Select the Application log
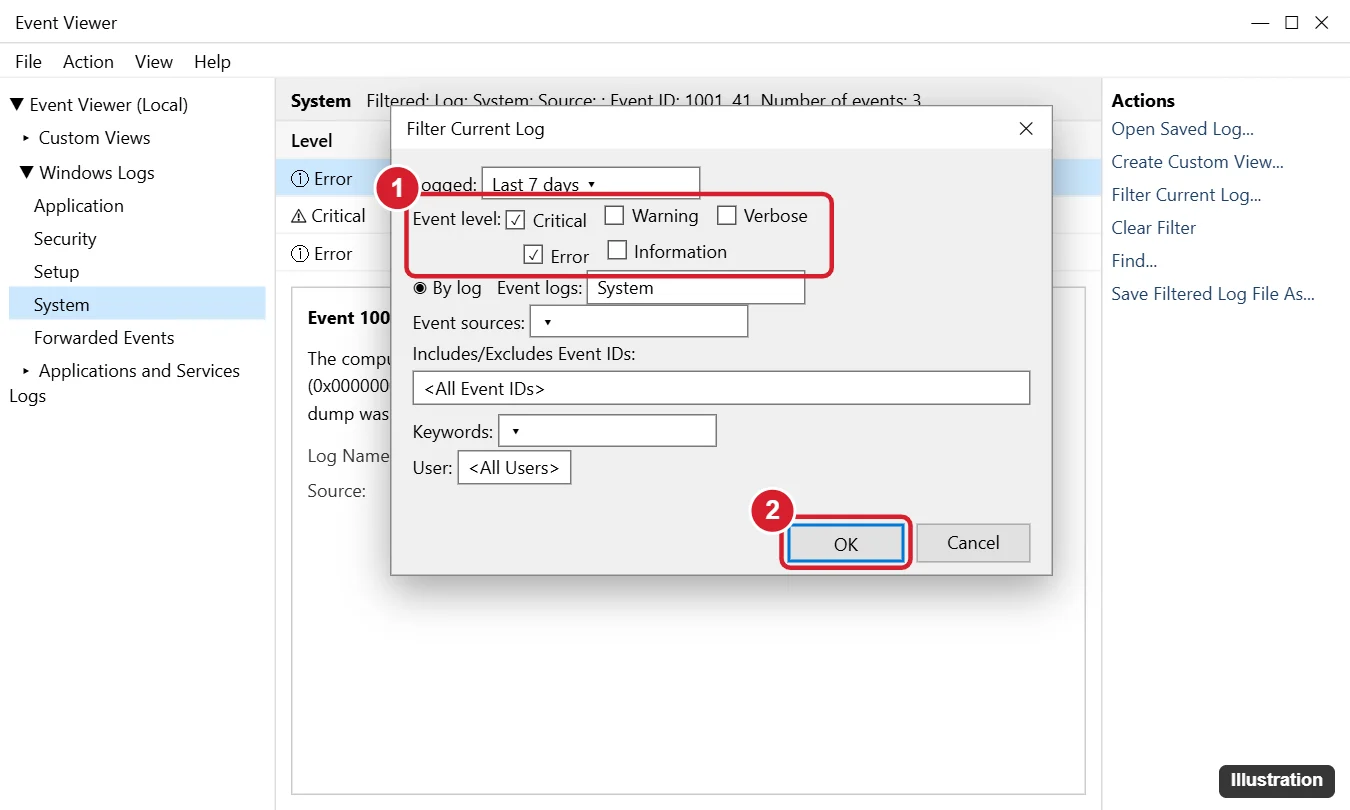 click(x=79, y=206)
